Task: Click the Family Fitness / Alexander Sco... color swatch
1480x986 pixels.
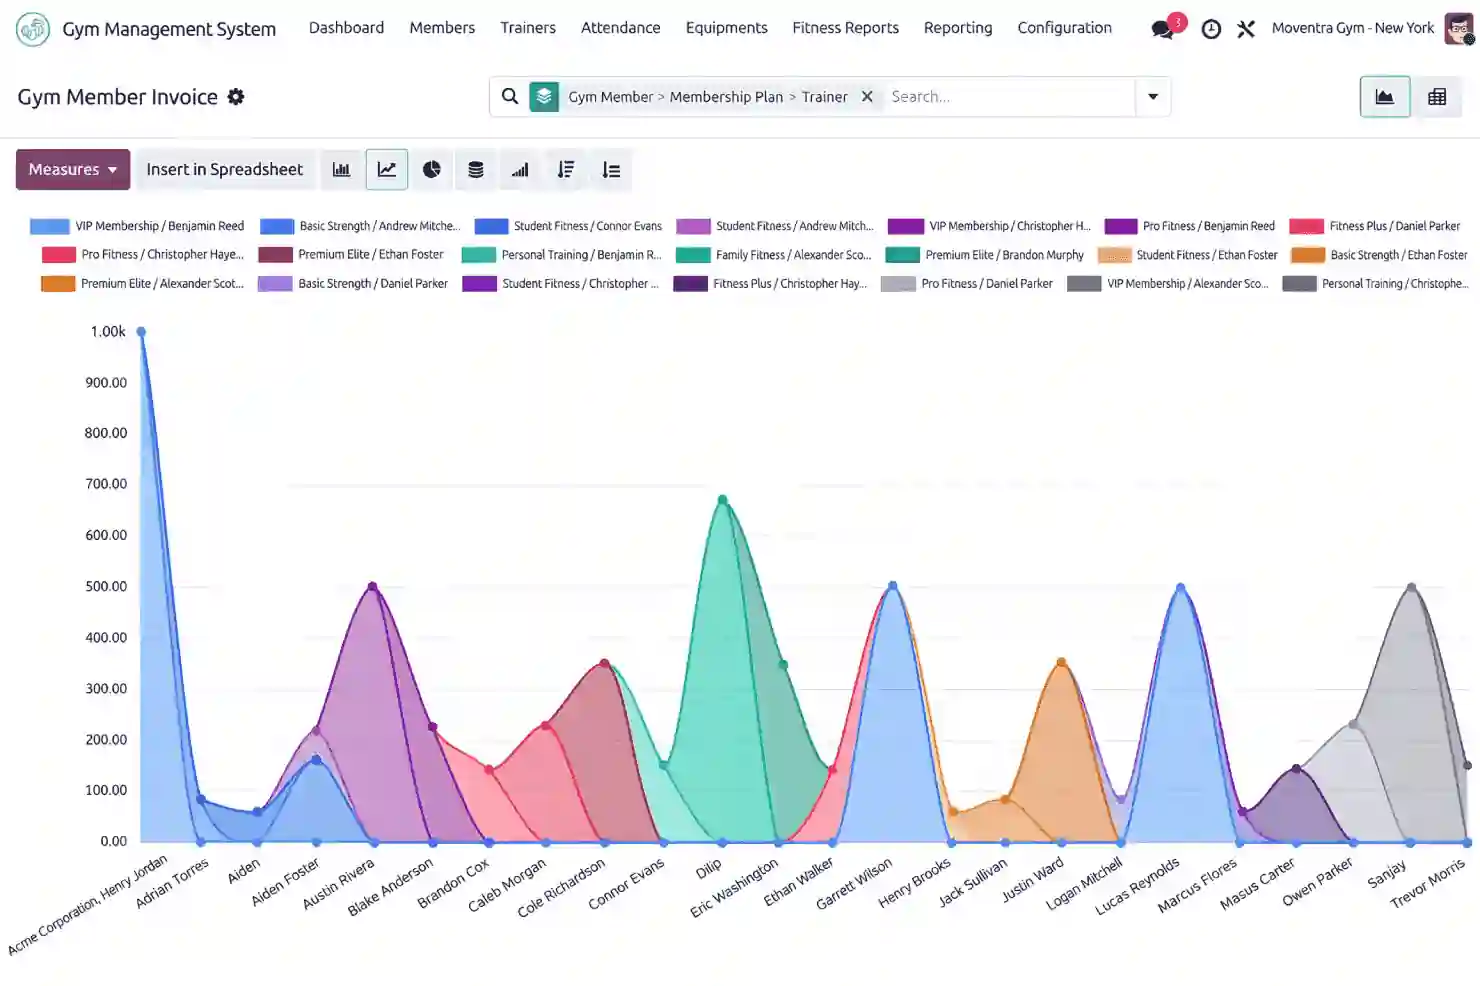Action: [693, 255]
